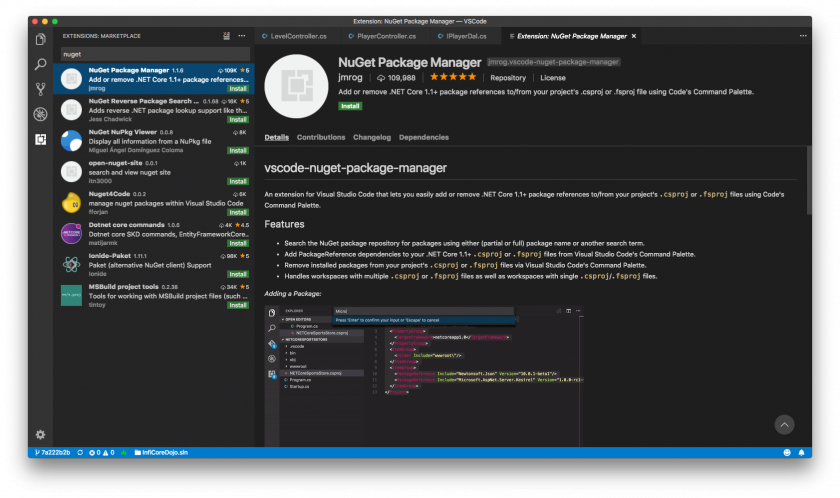Close the NuGet Package Manager extension tab
The width and height of the screenshot is (840, 498).
634,36
